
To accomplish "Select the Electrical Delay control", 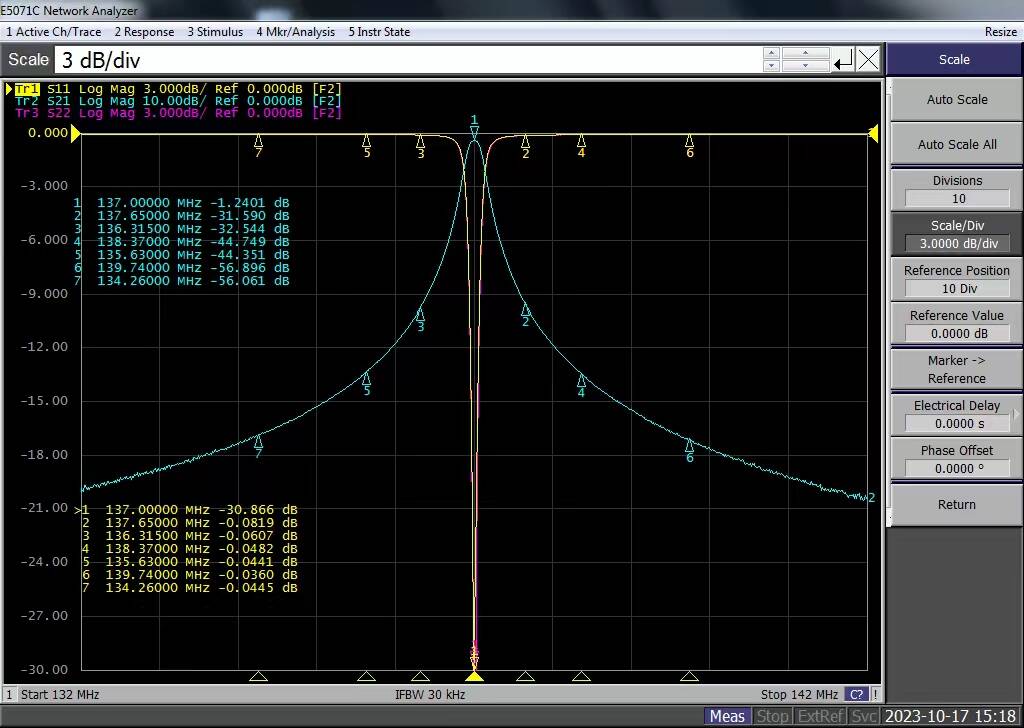I will [954, 413].
